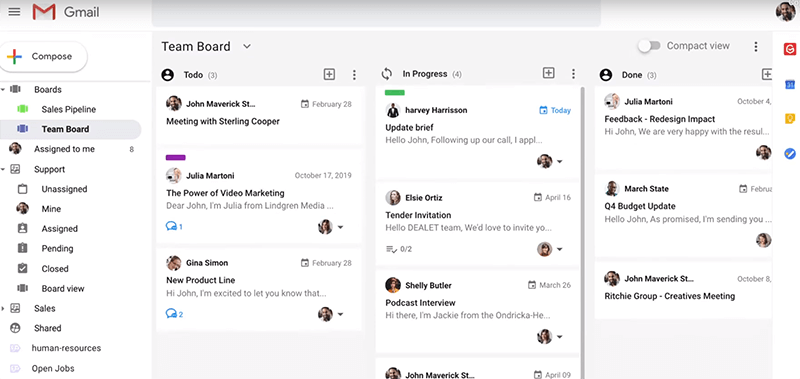Click the purple label on Julia Martoni card
The width and height of the screenshot is (800, 379).
(176, 158)
